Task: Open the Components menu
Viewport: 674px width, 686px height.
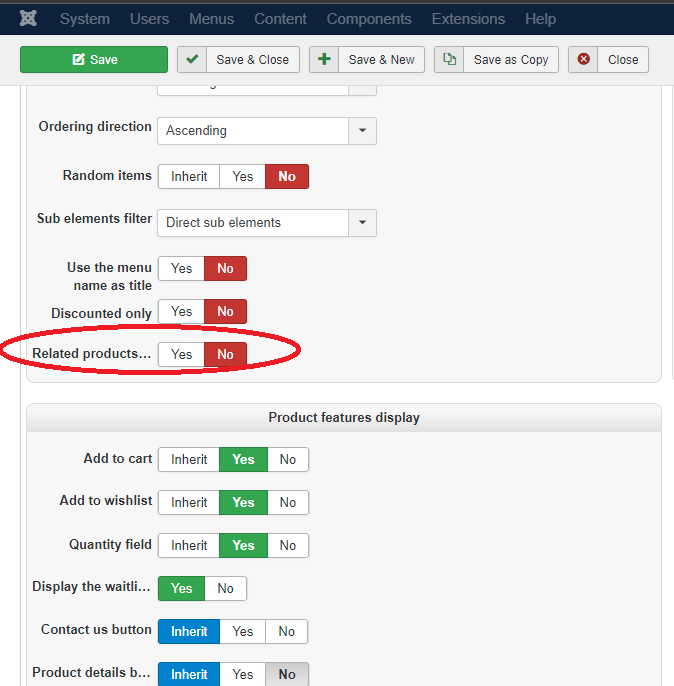Action: point(369,19)
